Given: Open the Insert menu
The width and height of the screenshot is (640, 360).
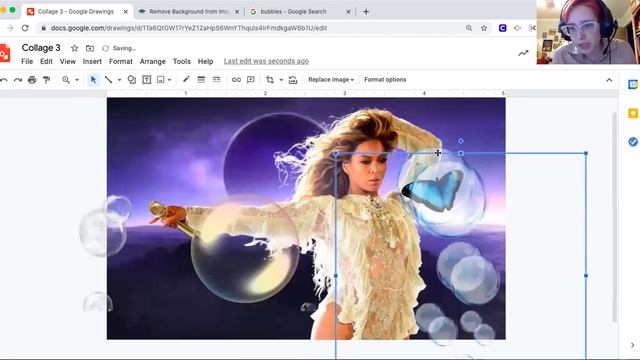Looking at the screenshot, I should [92, 61].
